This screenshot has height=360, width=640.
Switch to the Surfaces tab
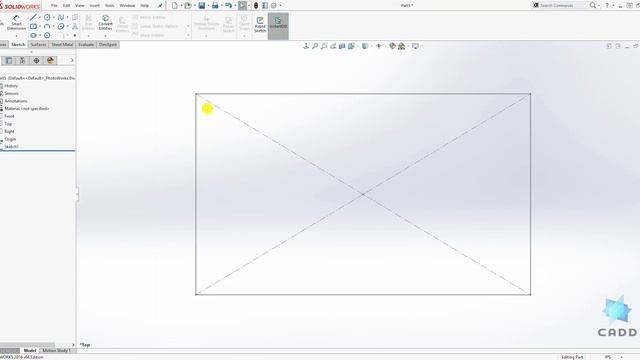click(x=38, y=44)
